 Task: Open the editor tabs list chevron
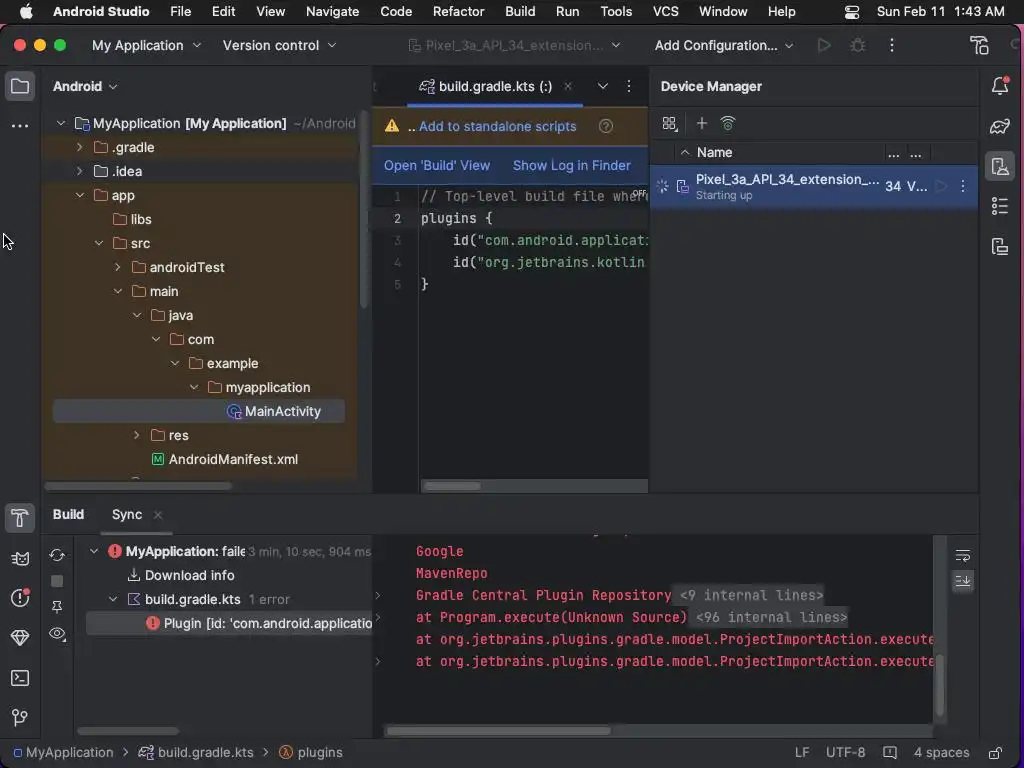pos(603,86)
